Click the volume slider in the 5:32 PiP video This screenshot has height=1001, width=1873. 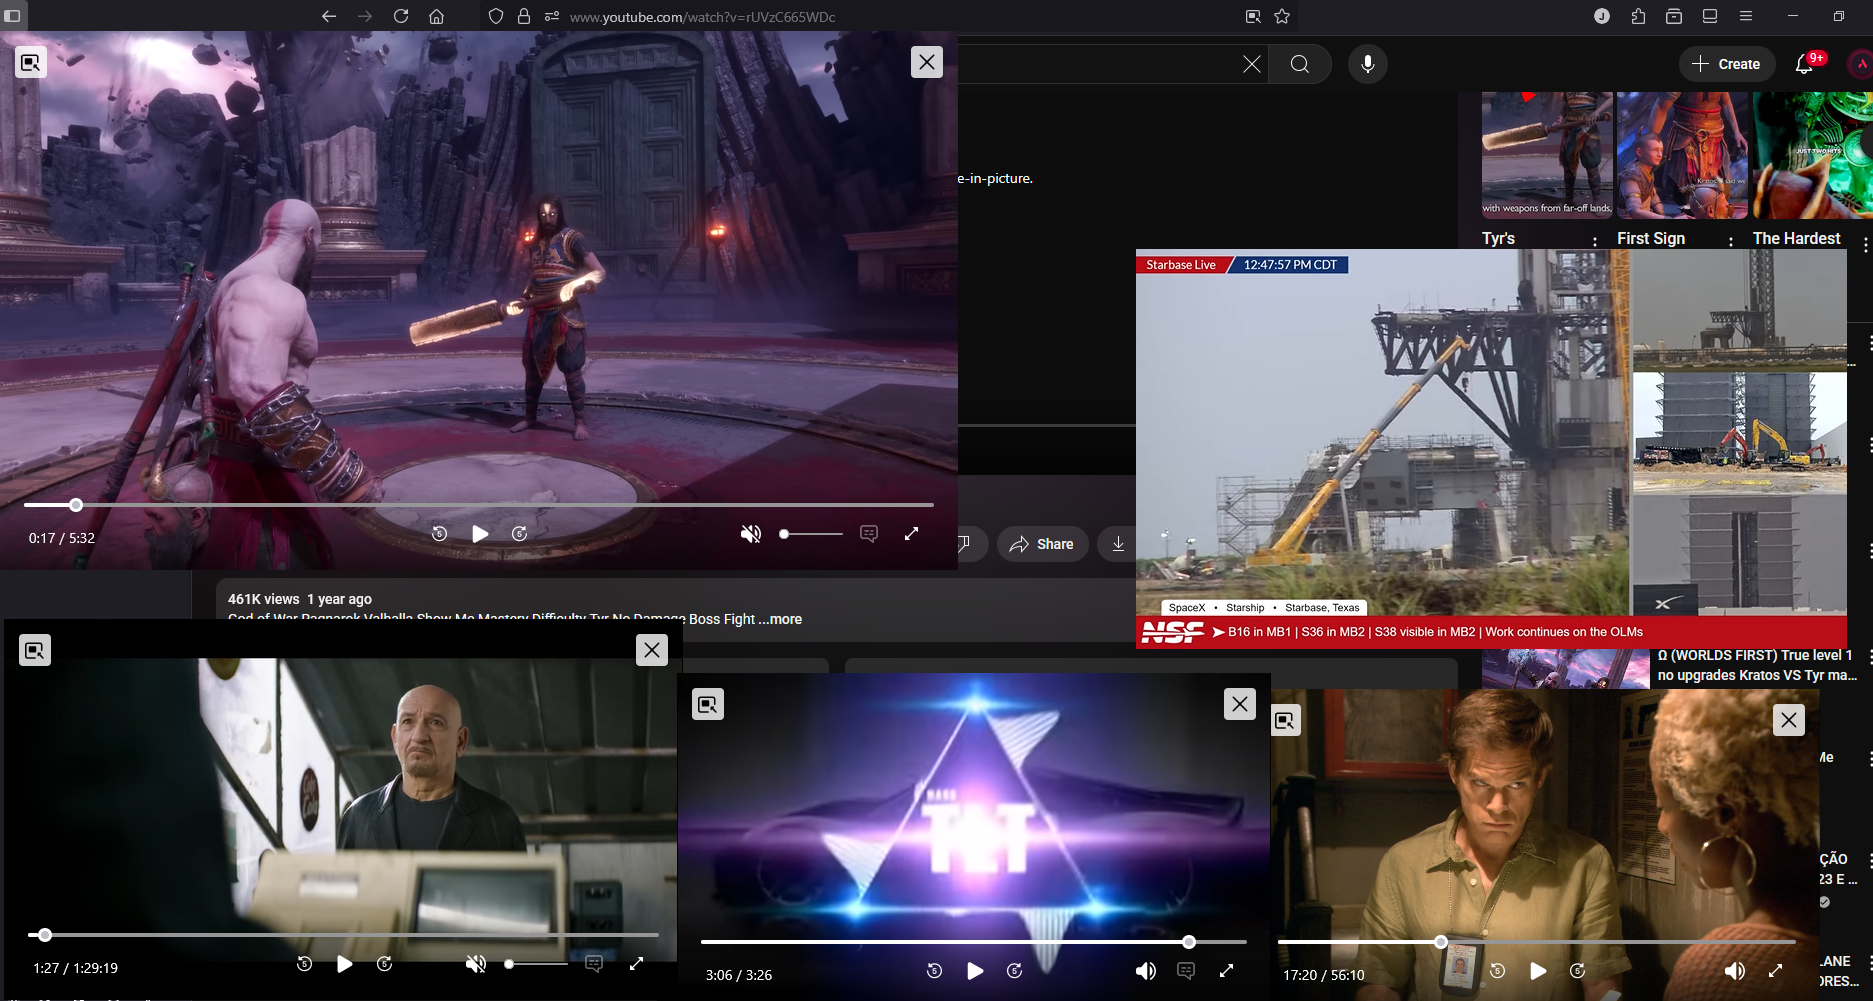click(811, 534)
